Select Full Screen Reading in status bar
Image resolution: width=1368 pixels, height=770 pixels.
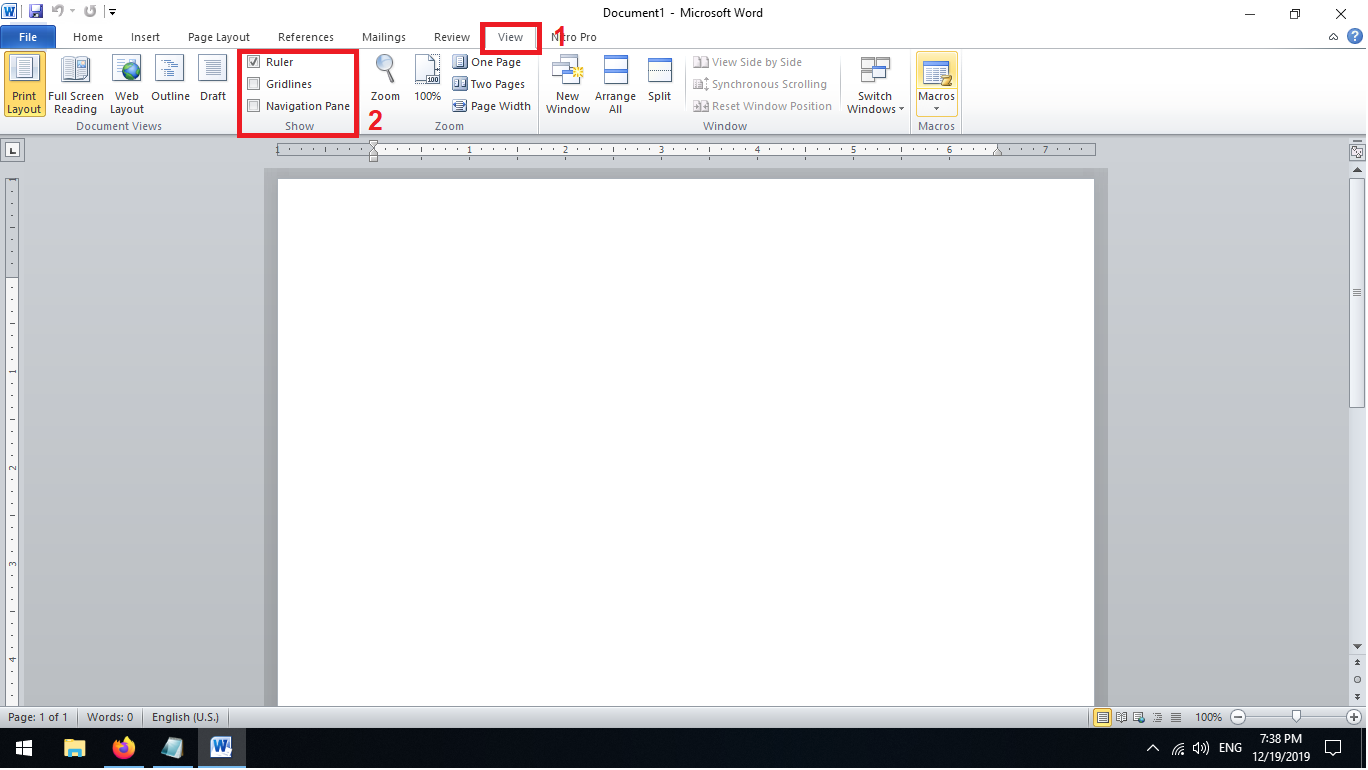click(1122, 717)
